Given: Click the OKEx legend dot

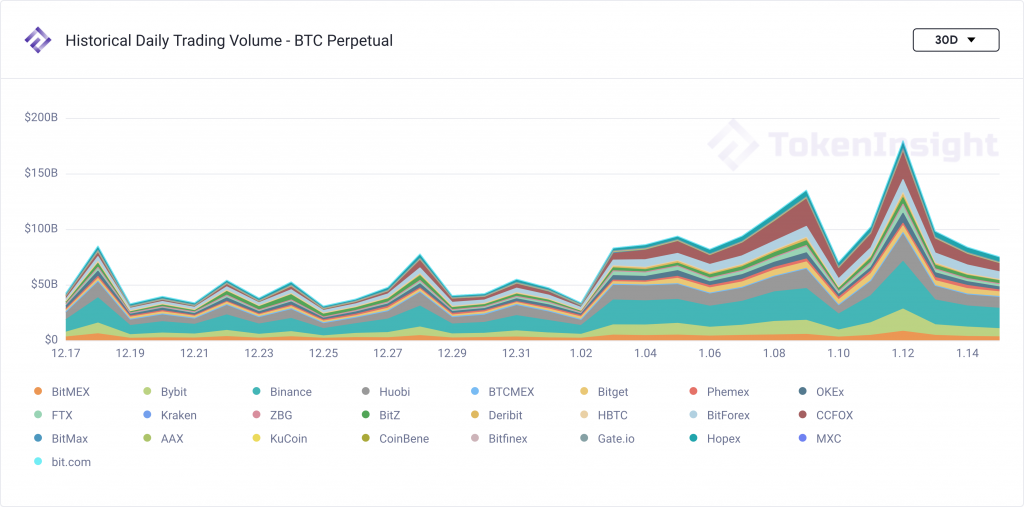Looking at the screenshot, I should click(x=804, y=392).
